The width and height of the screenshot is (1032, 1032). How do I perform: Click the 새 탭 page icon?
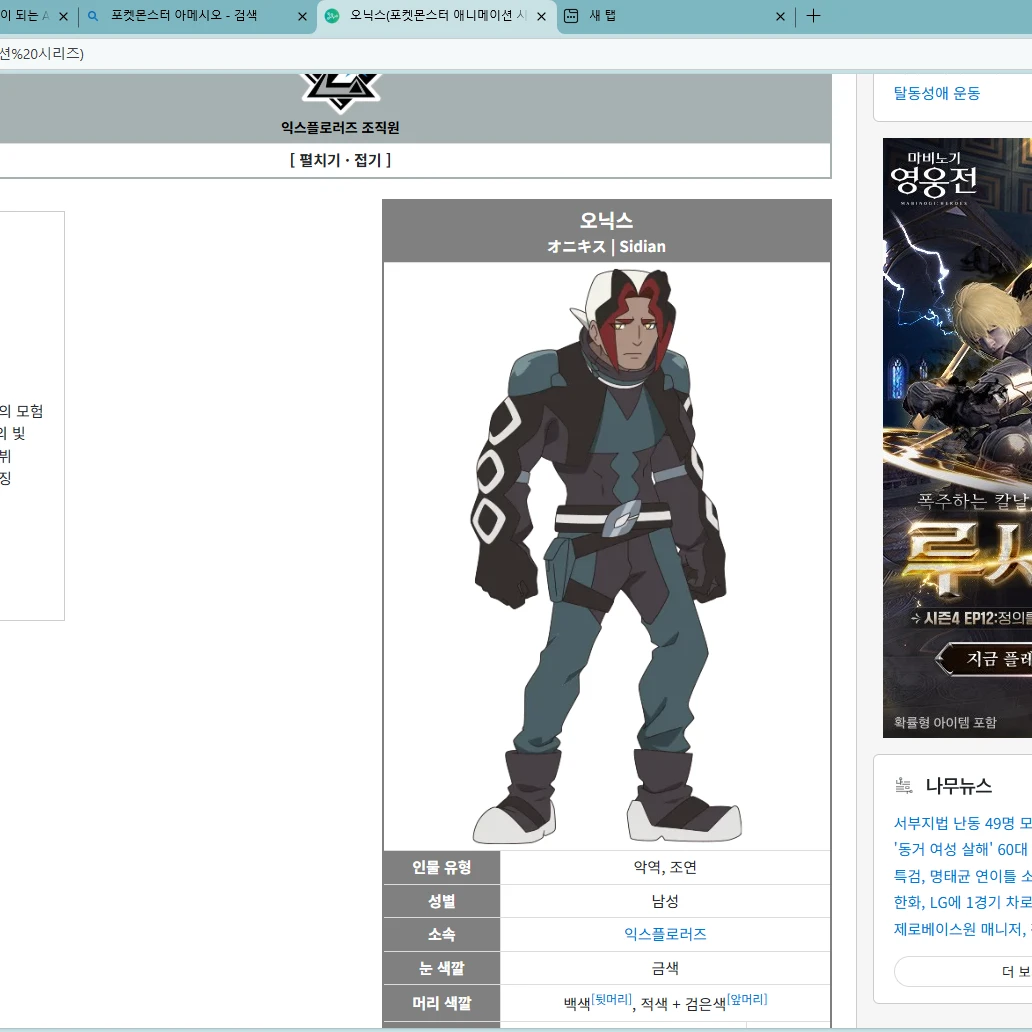tap(571, 16)
